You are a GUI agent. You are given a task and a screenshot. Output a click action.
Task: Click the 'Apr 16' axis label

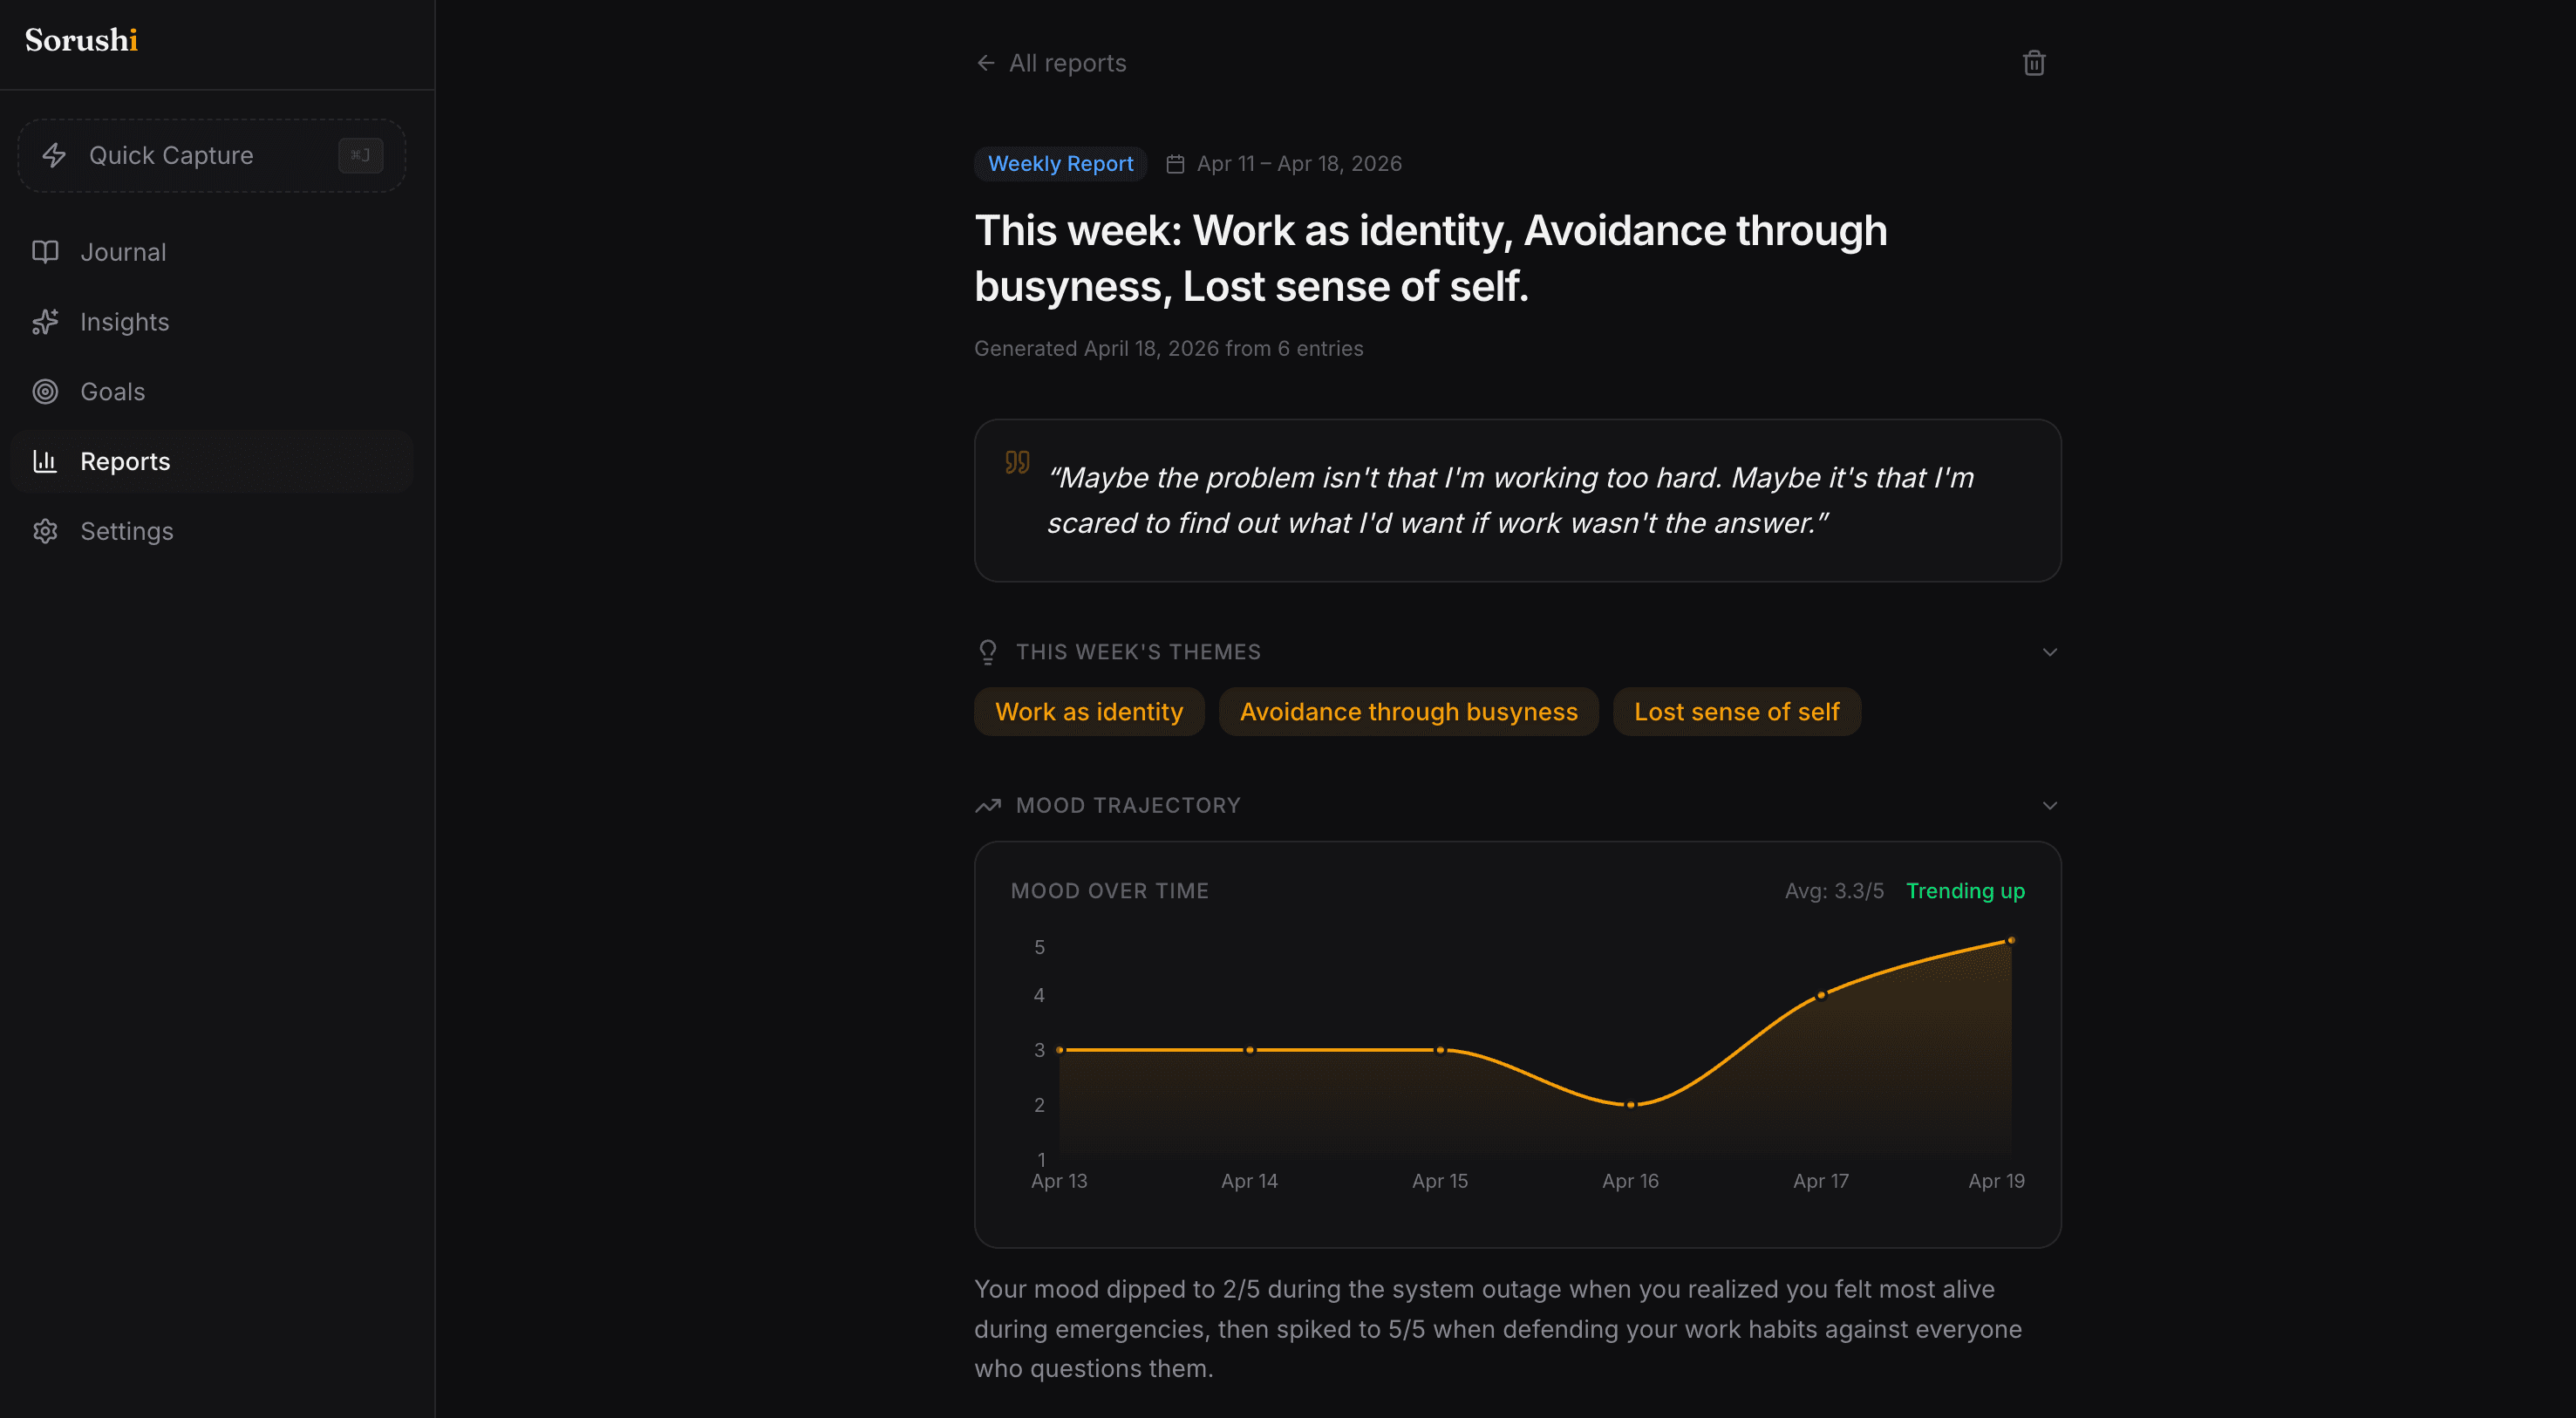point(1631,1181)
